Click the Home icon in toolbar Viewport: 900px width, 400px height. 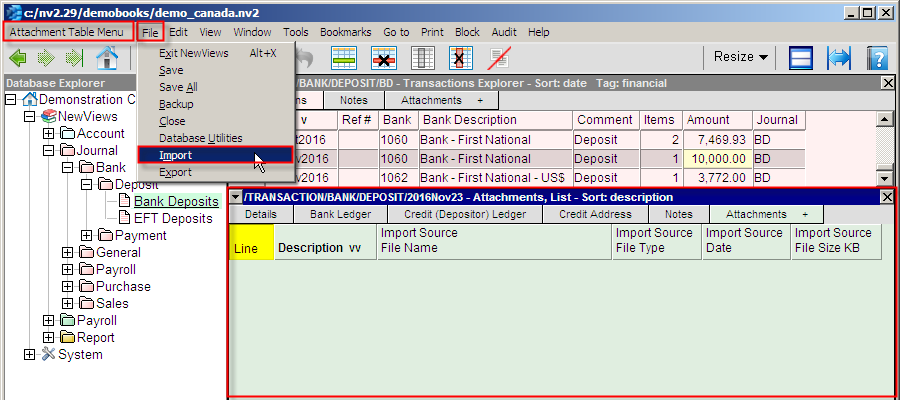coord(107,57)
